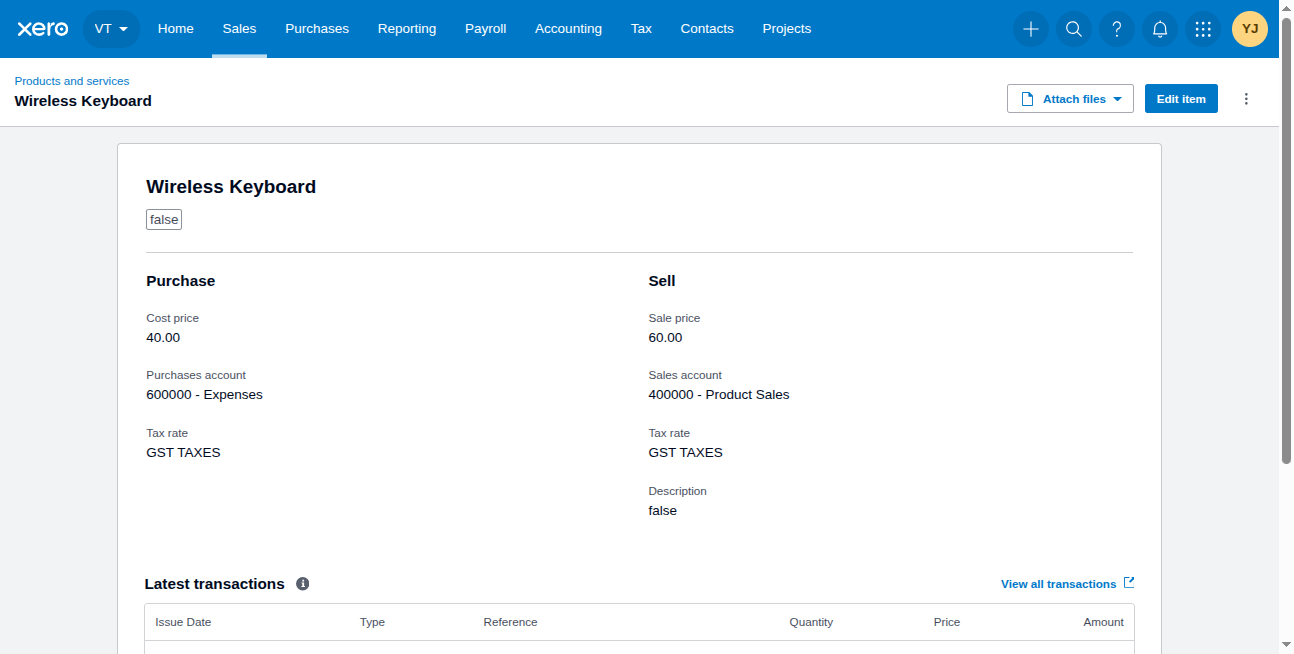This screenshot has width=1294, height=654.
Task: Open the Payroll menu
Action: [485, 29]
